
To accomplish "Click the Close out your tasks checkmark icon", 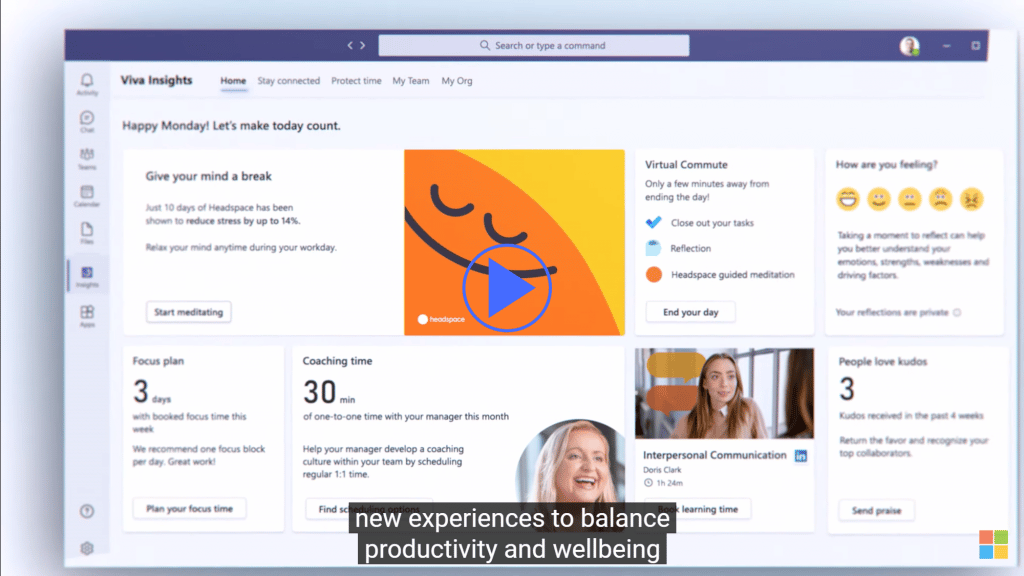I will point(653,222).
